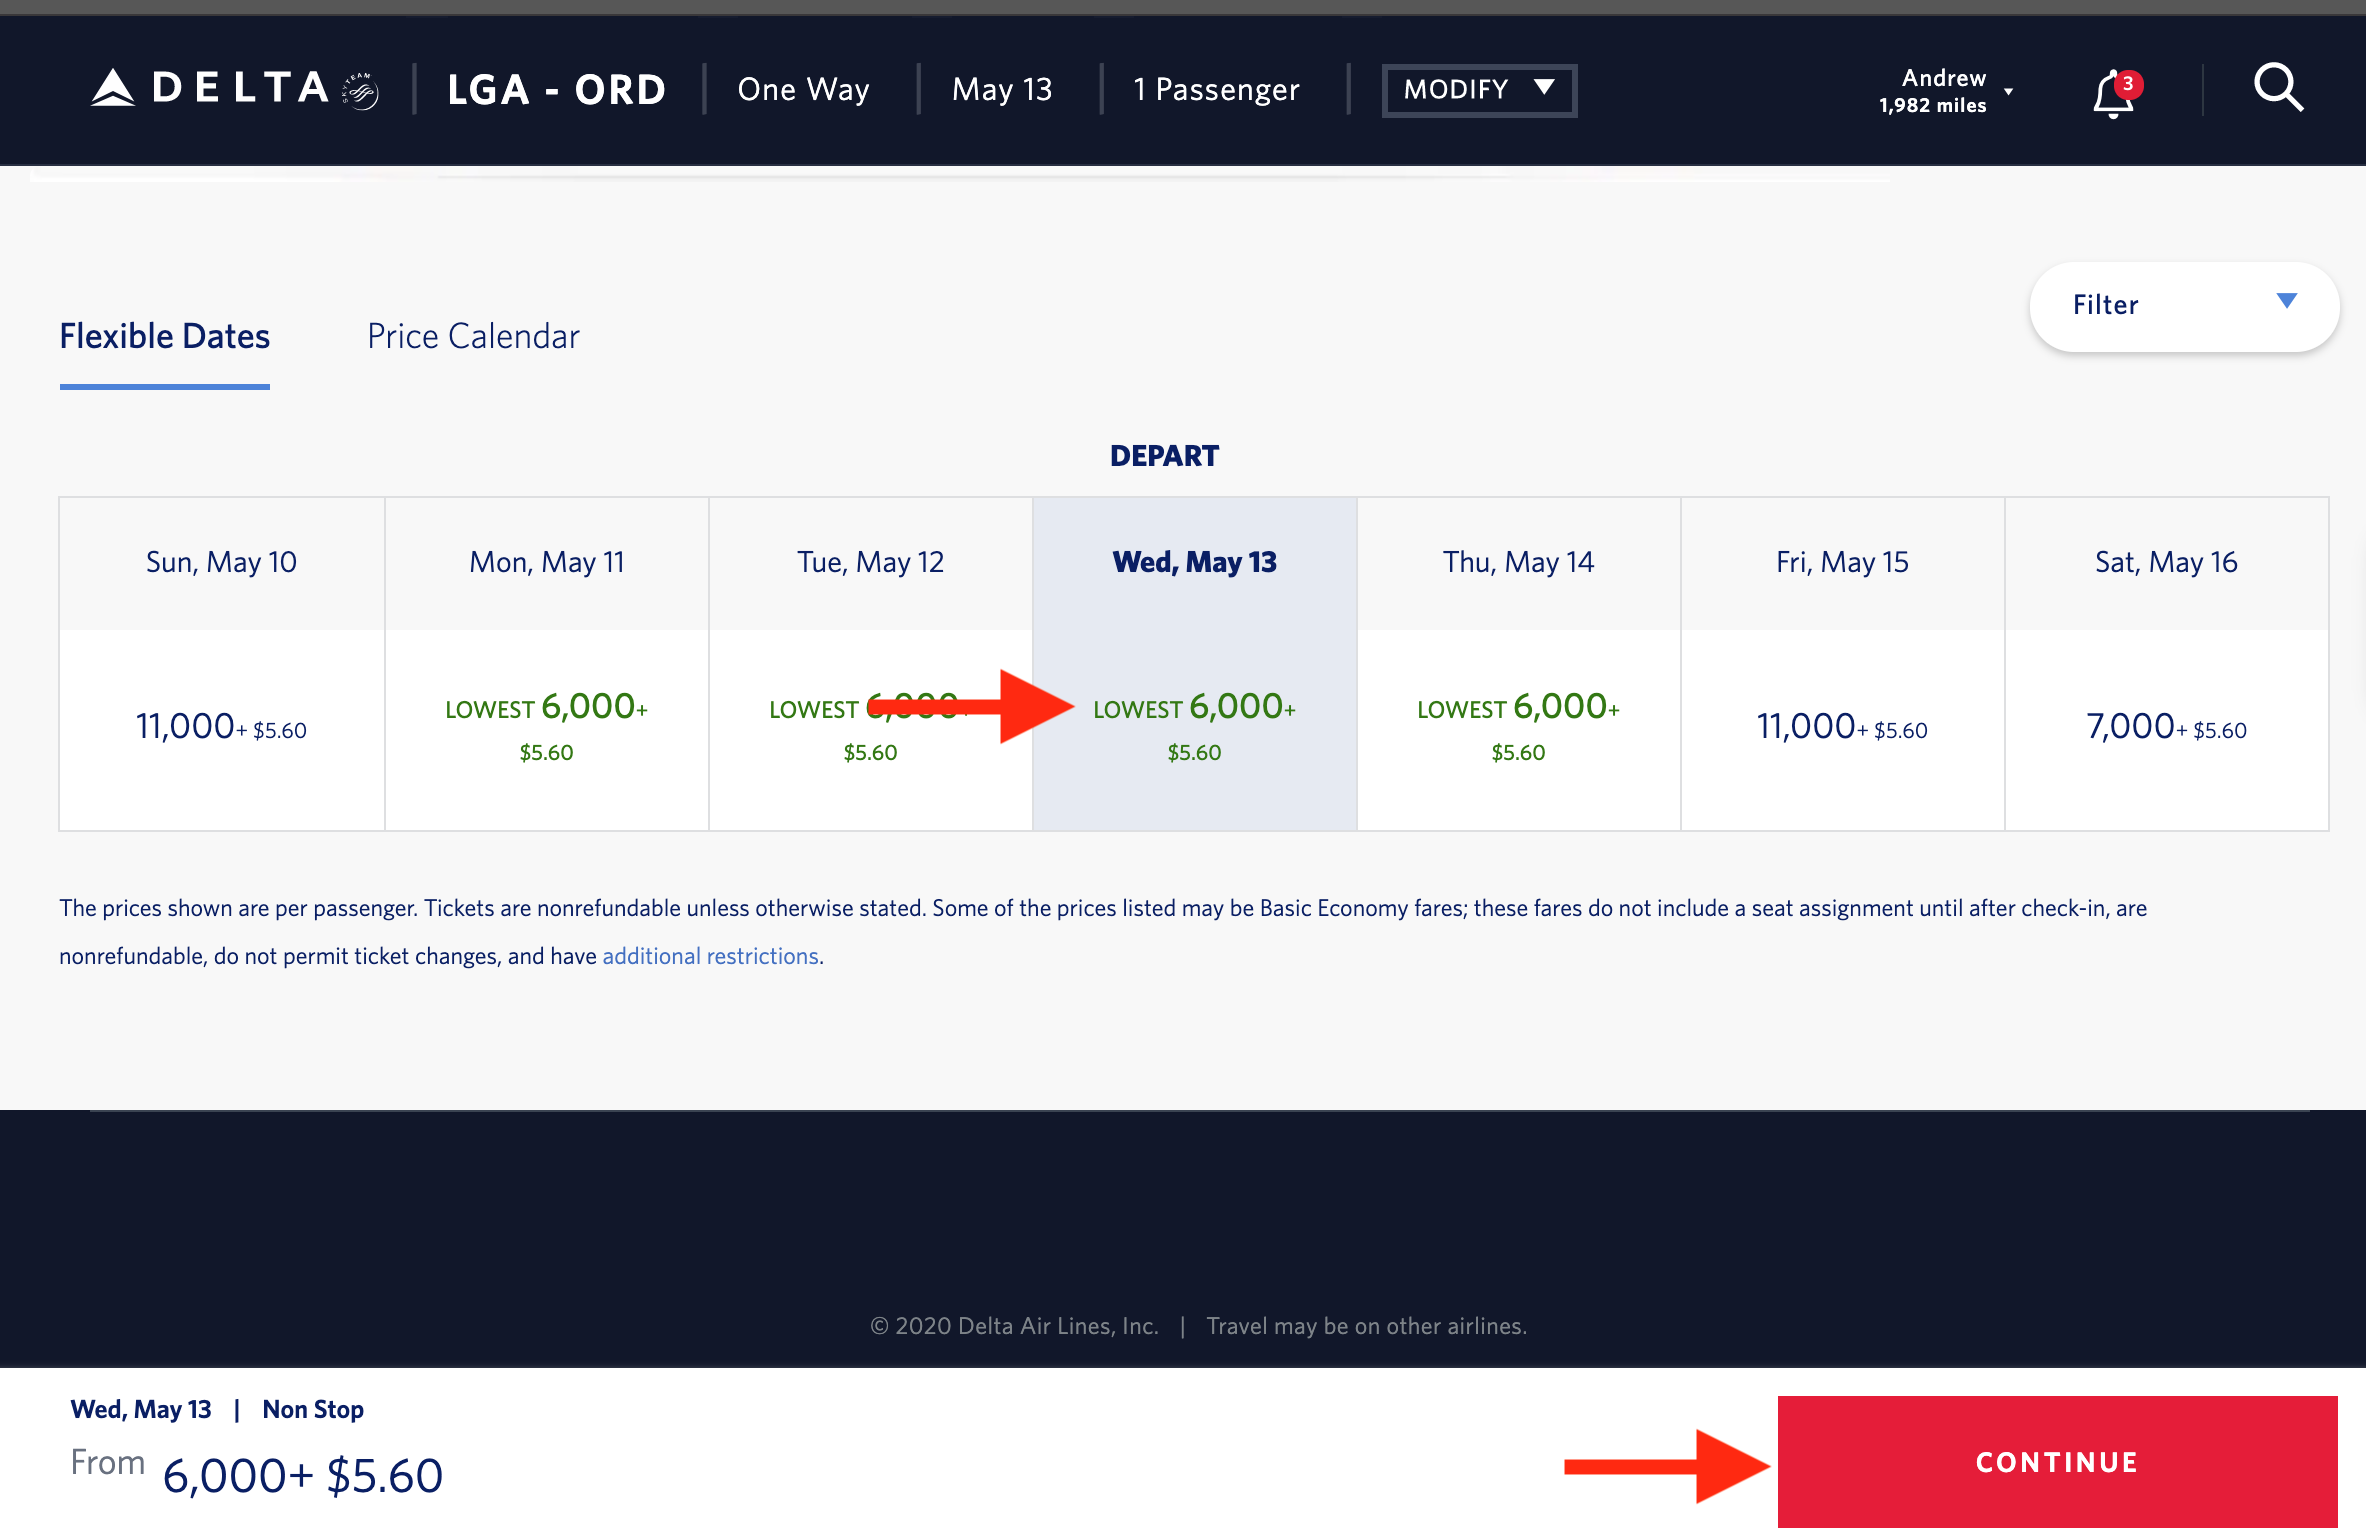Switch to the Price Calendar tab
The height and width of the screenshot is (1538, 2366).
(473, 336)
